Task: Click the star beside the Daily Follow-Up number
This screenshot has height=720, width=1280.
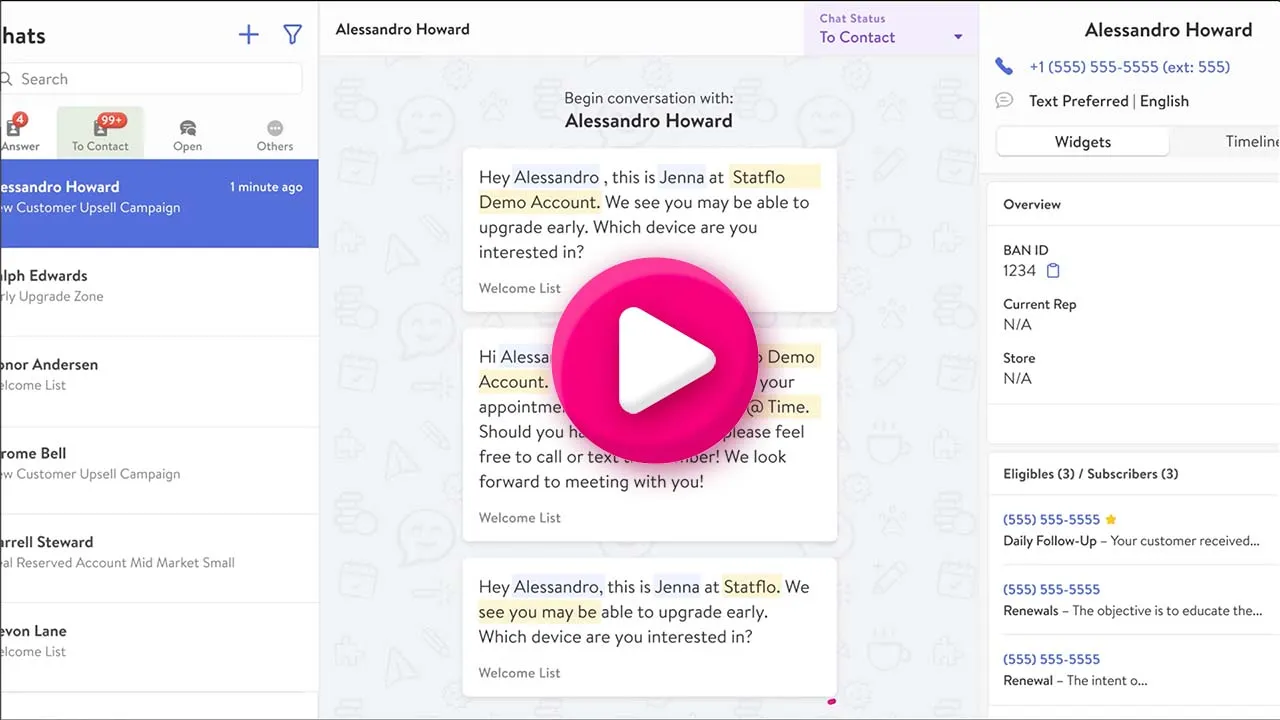Action: (1111, 519)
